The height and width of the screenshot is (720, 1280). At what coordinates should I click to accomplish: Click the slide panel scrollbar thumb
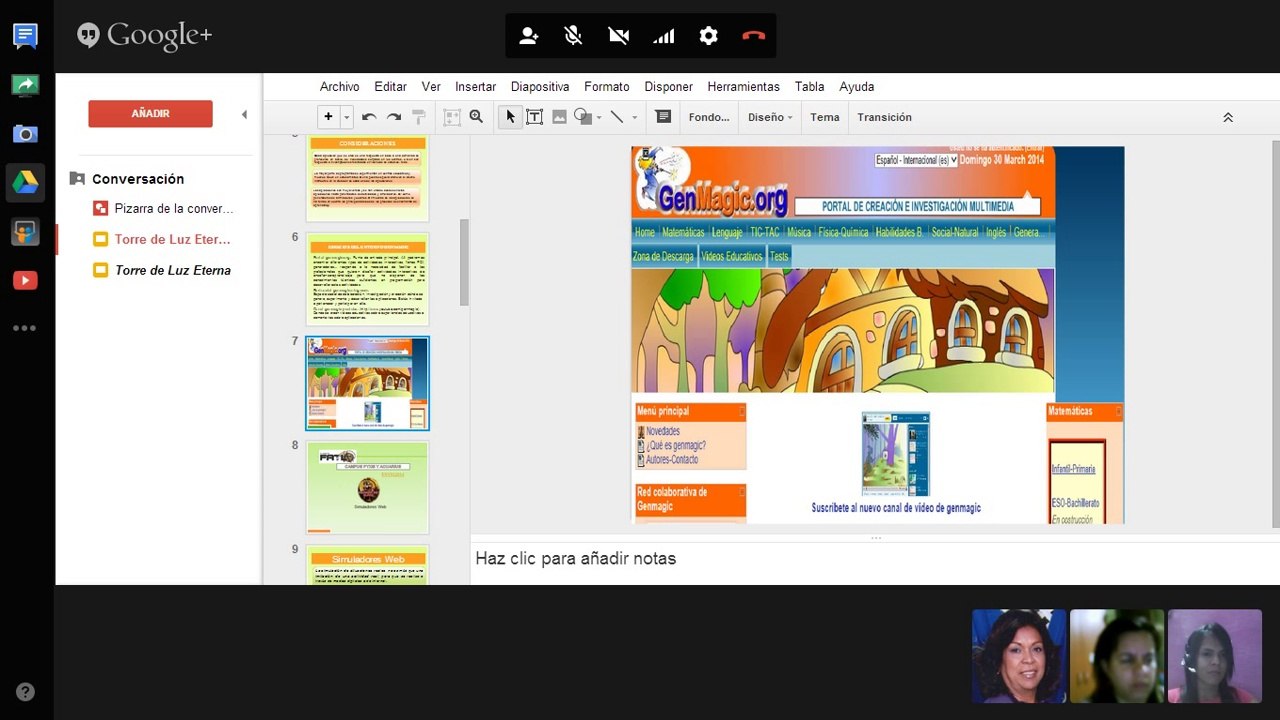pos(464,262)
